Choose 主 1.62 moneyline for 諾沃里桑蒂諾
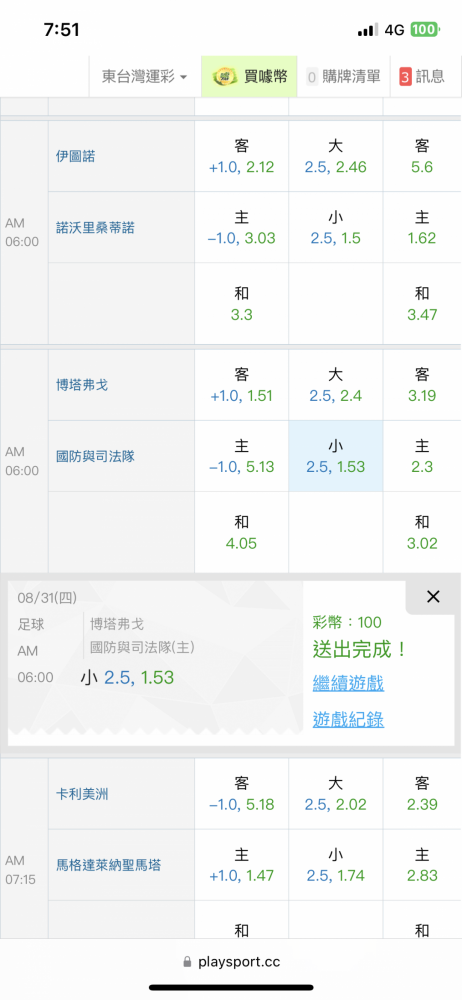This screenshot has width=462, height=1000. [x=422, y=228]
